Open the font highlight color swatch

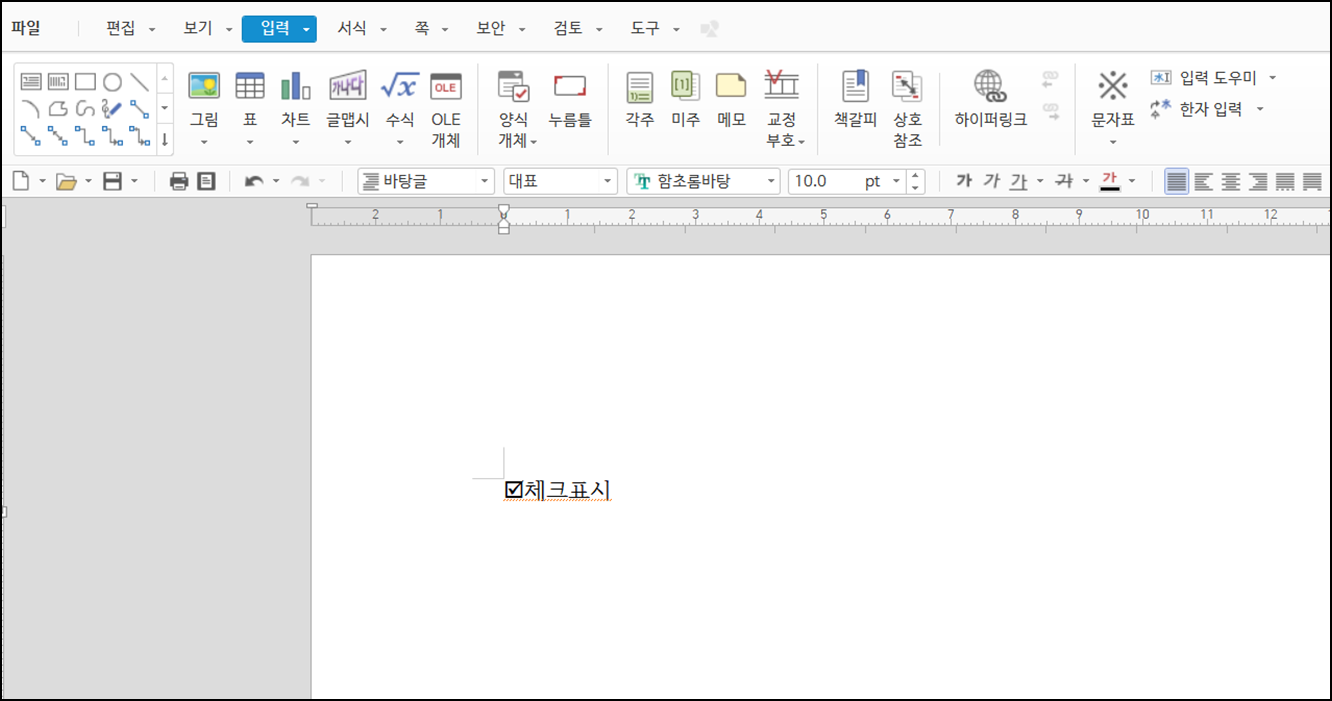1111,181
